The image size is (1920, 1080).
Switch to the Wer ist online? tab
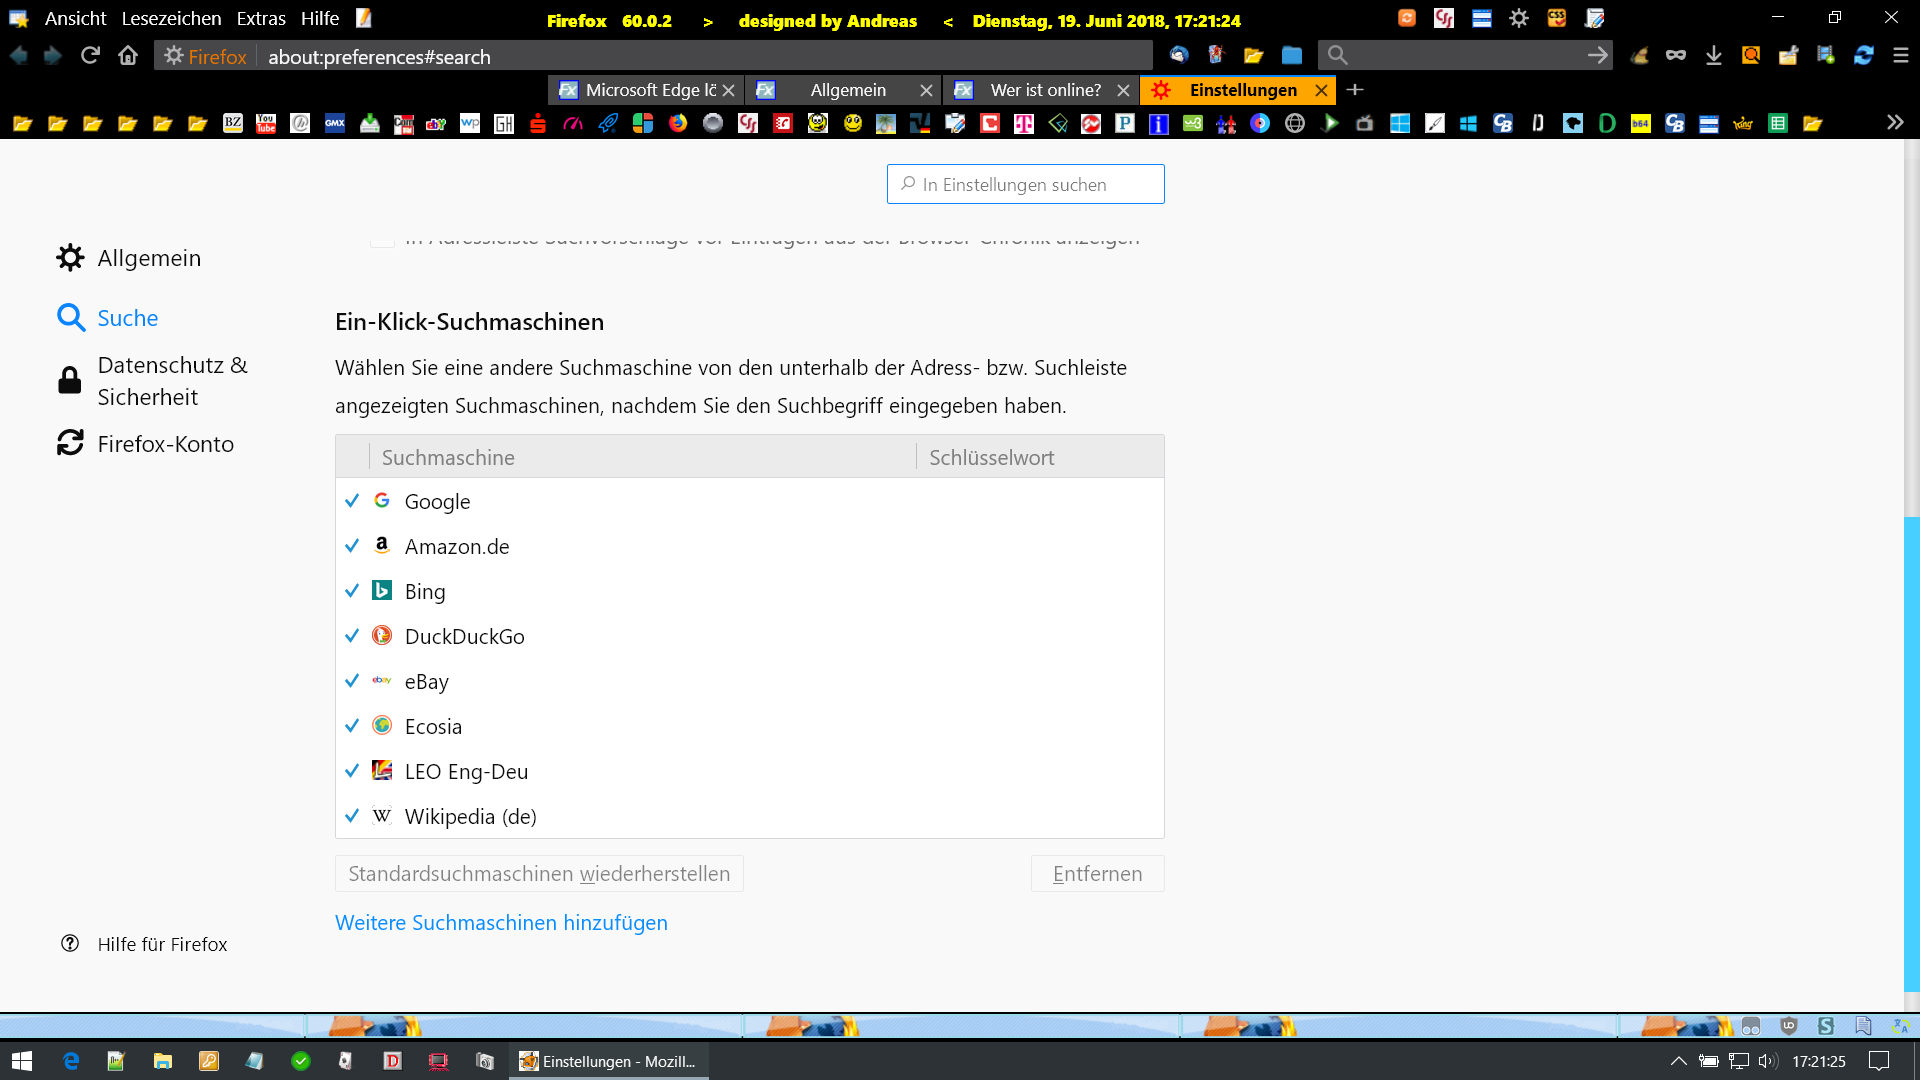click(1044, 90)
